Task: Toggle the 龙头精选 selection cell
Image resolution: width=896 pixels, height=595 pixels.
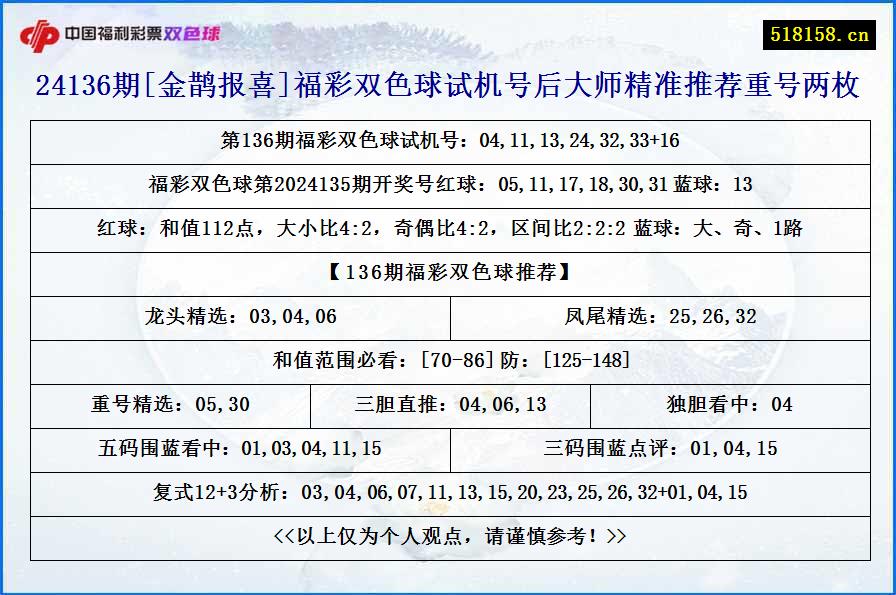Action: click(244, 318)
